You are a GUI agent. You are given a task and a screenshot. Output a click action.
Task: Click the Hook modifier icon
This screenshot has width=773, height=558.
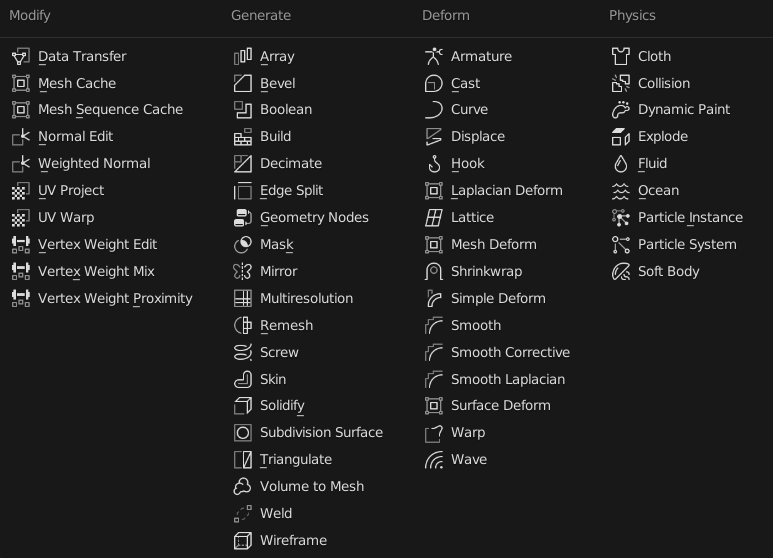pyautogui.click(x=434, y=164)
